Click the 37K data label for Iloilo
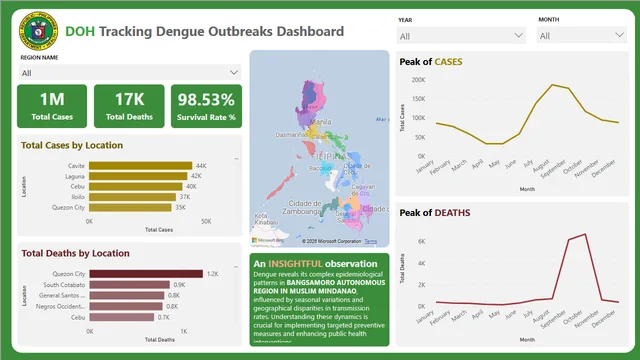The height and width of the screenshot is (360, 640). click(x=185, y=197)
